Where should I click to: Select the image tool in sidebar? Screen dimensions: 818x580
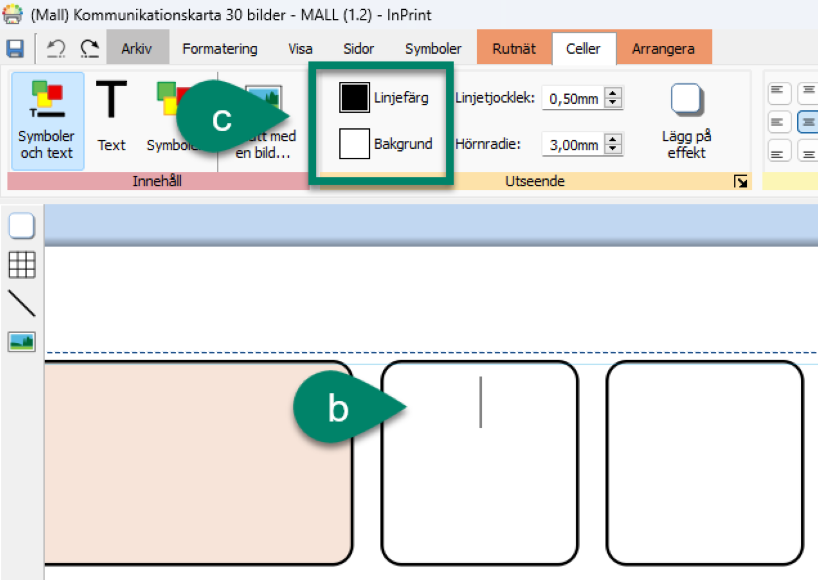point(22,342)
